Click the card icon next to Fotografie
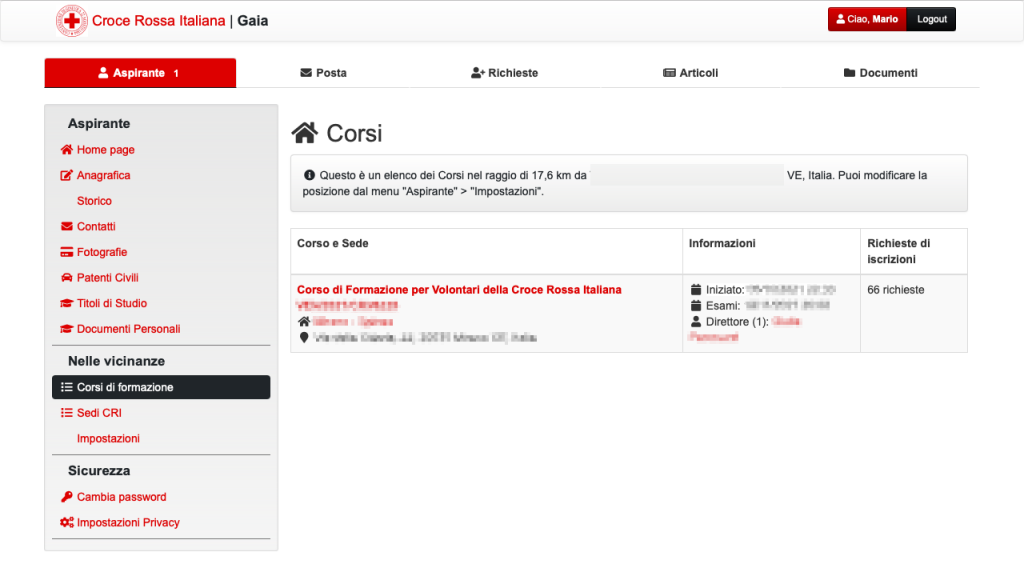 pos(67,252)
